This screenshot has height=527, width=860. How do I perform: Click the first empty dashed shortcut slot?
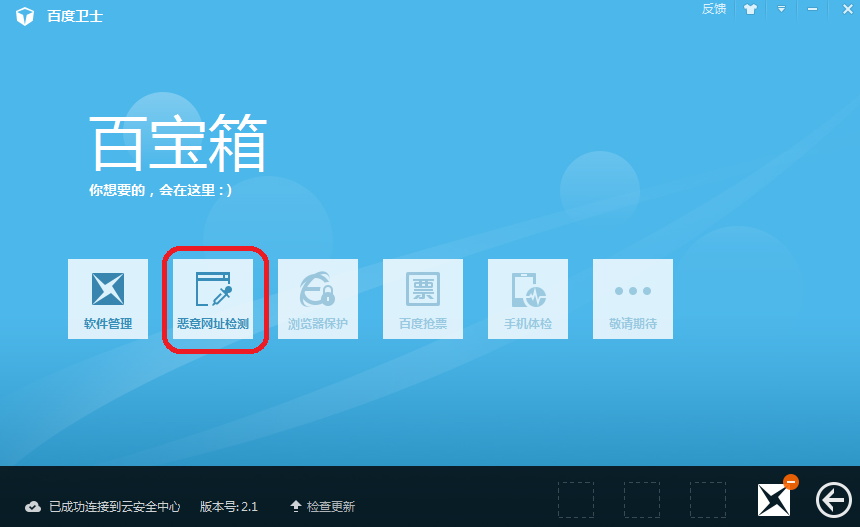[576, 500]
